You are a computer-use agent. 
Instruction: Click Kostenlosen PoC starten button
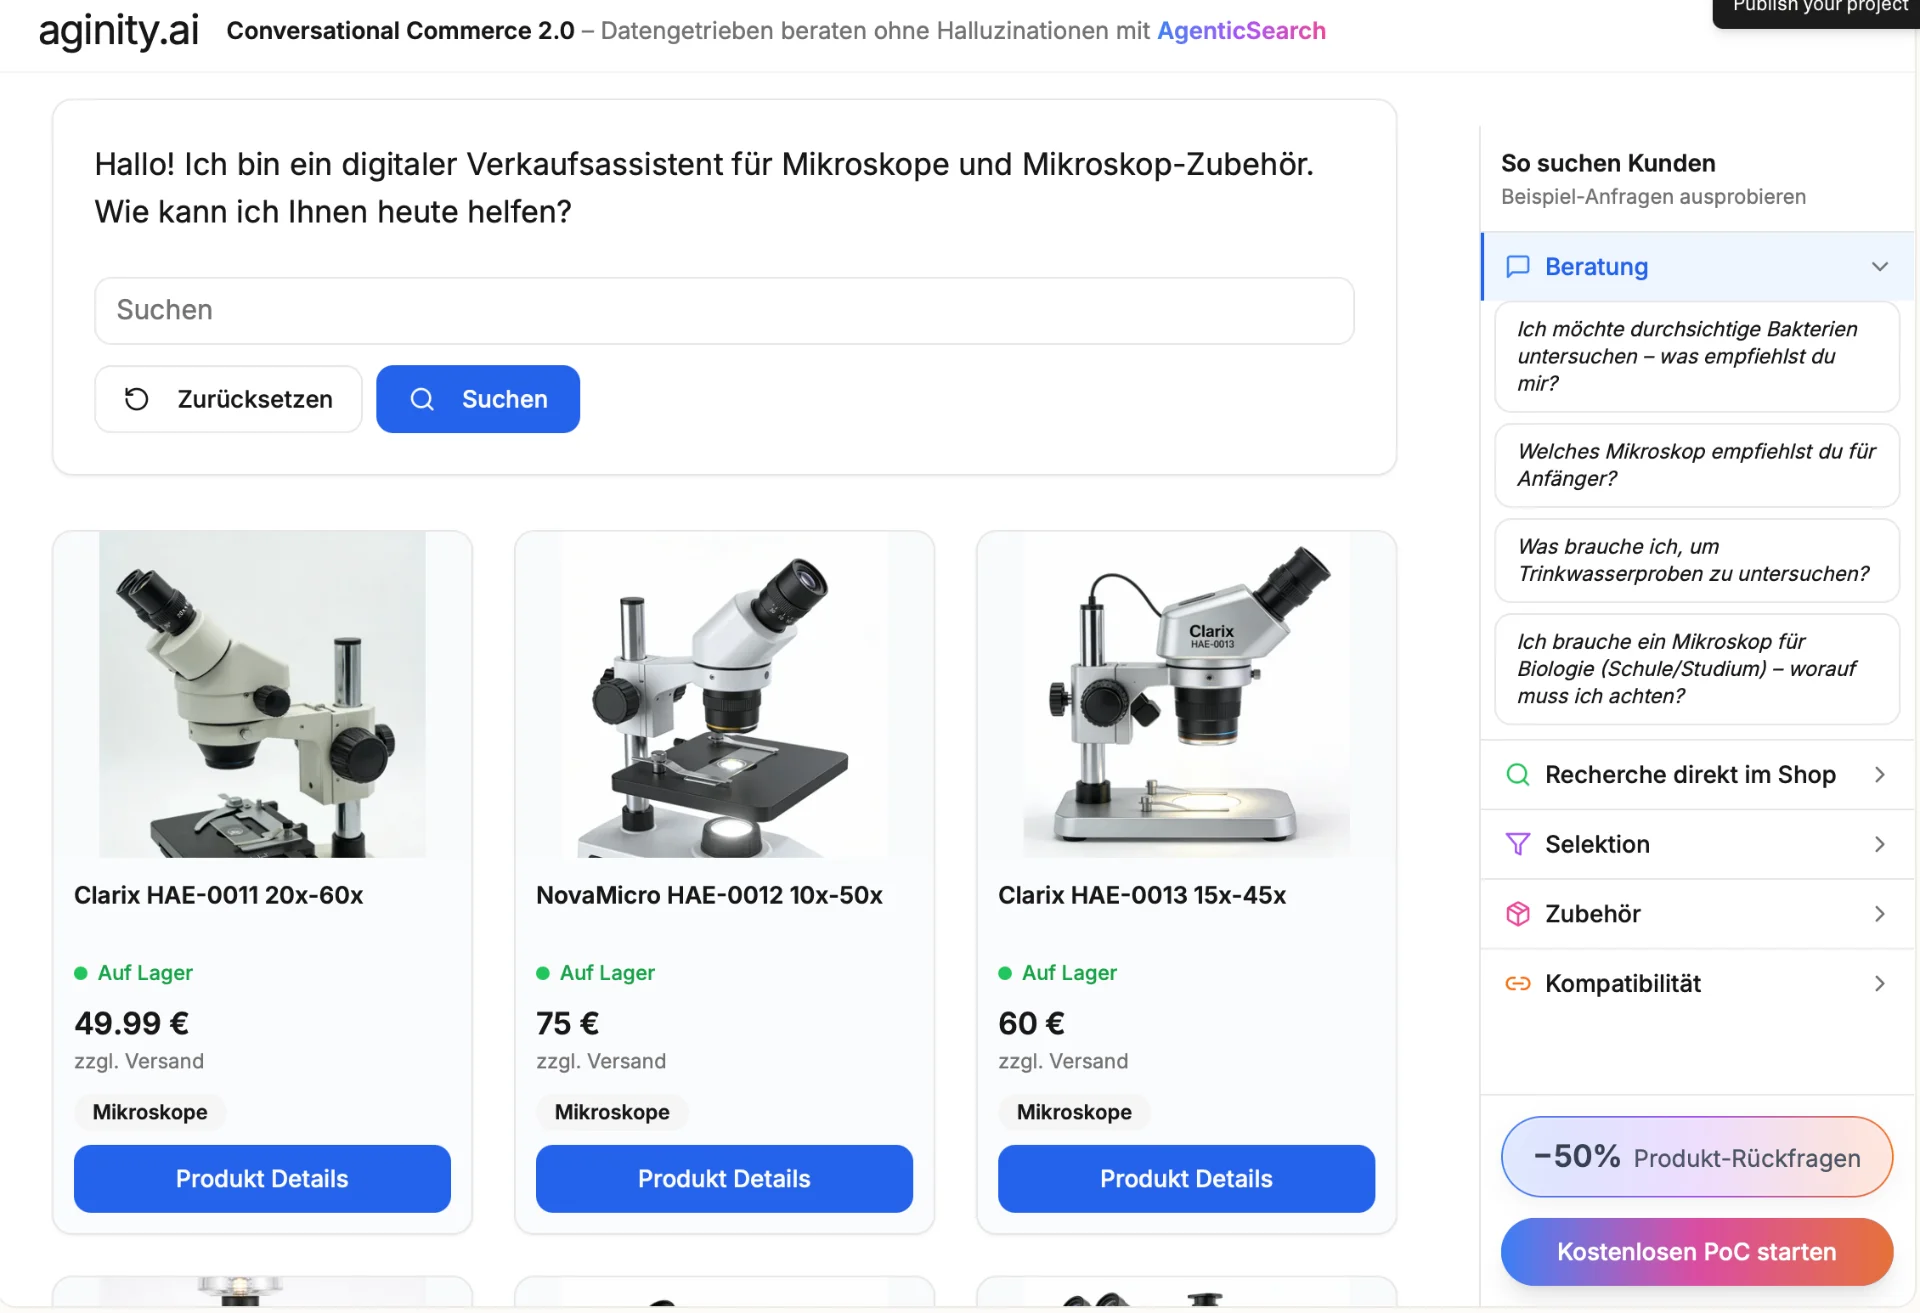coord(1696,1252)
